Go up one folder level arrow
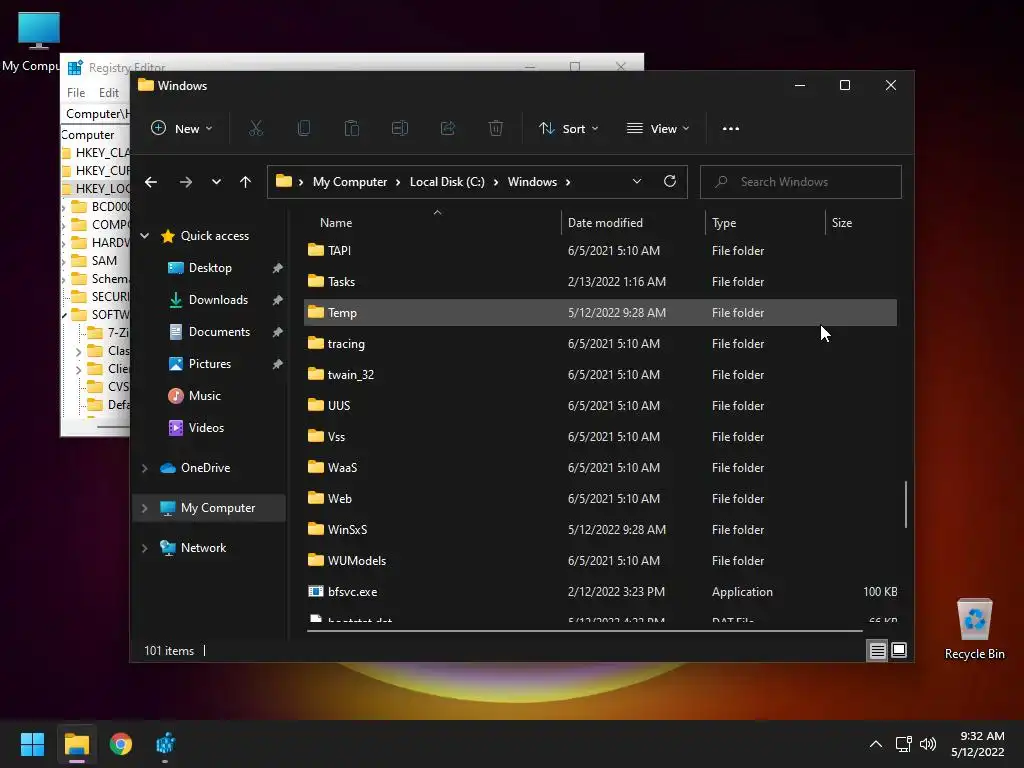1024x768 pixels. (246, 182)
